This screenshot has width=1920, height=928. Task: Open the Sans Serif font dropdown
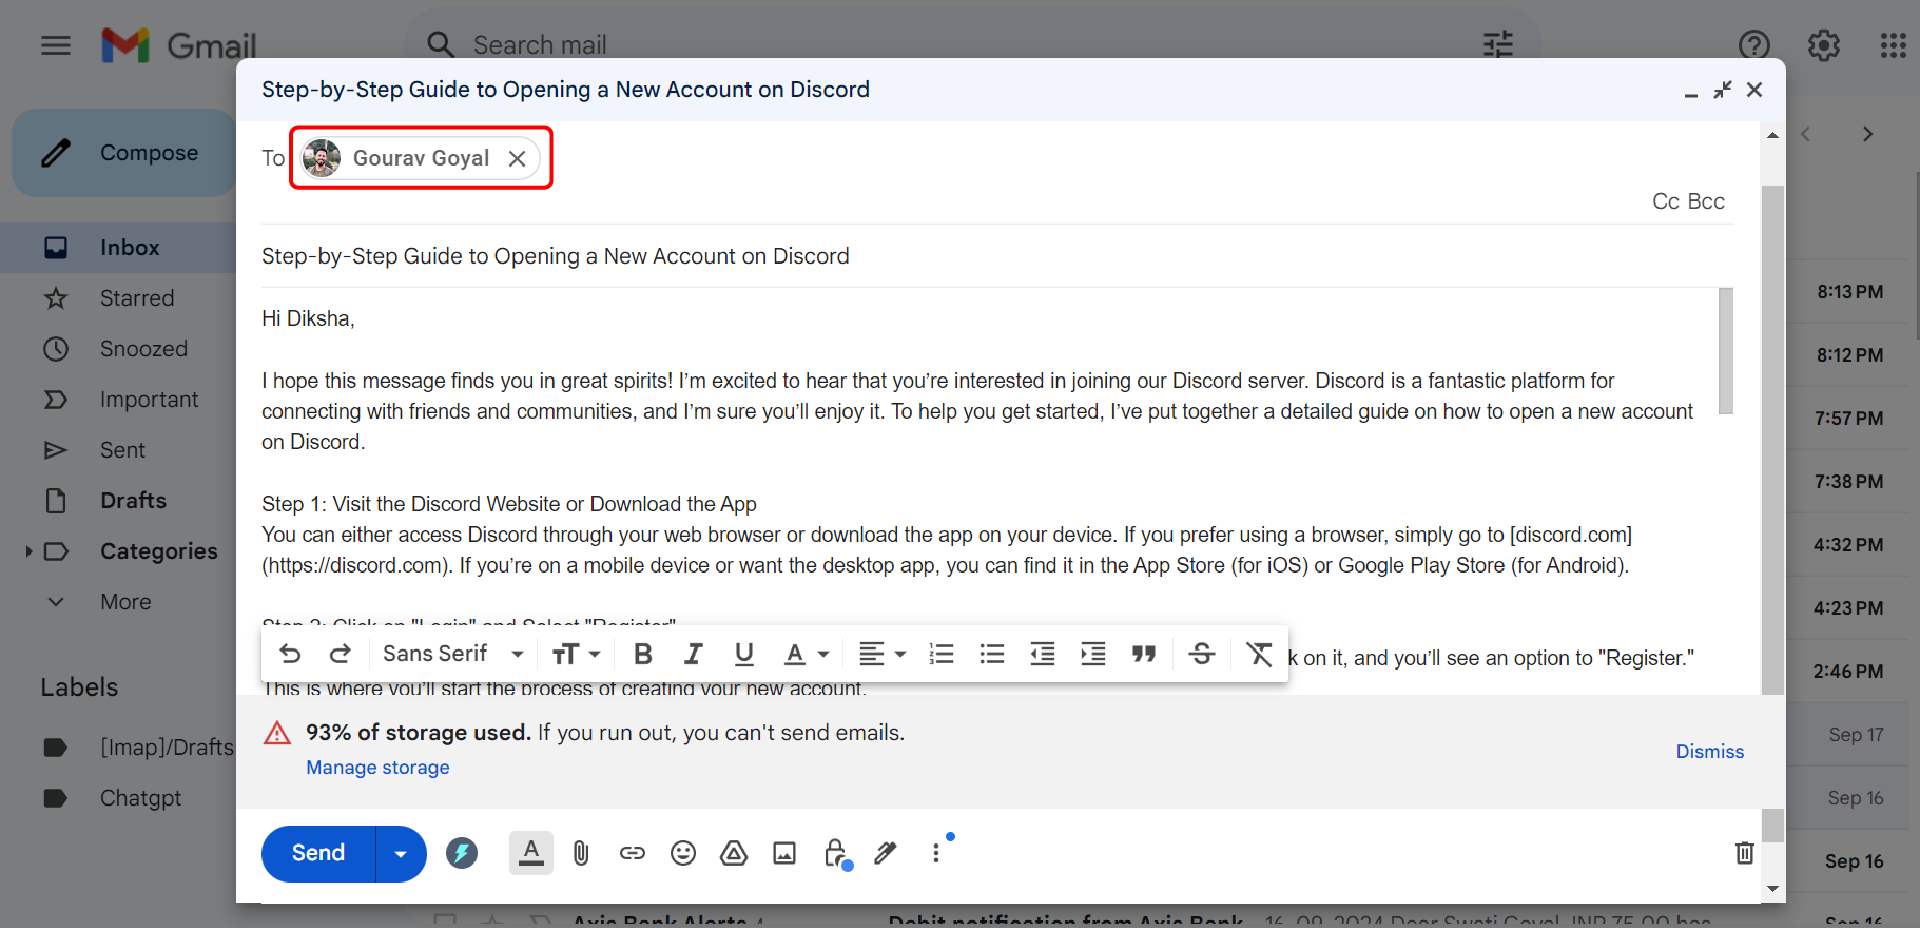point(453,654)
